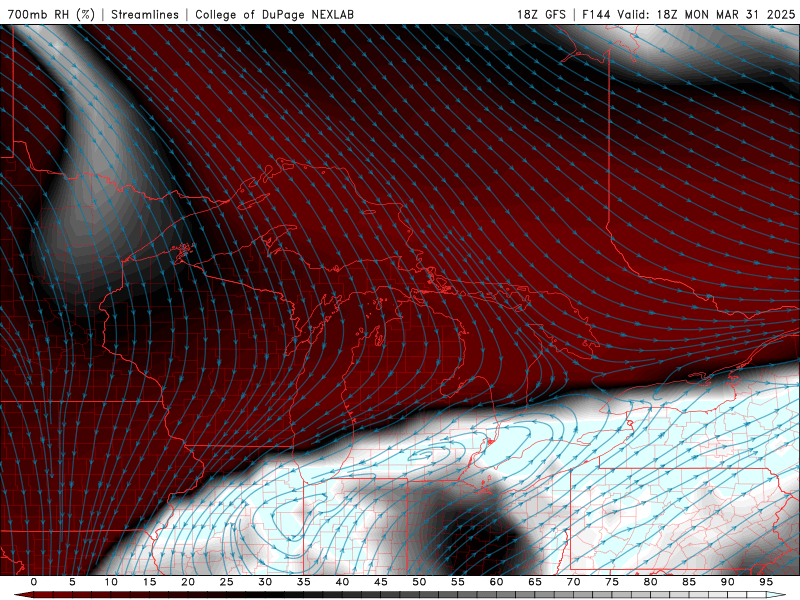Screen dimensions: 800x600
Task: Click the '40' percent legend label
Action: (x=342, y=582)
